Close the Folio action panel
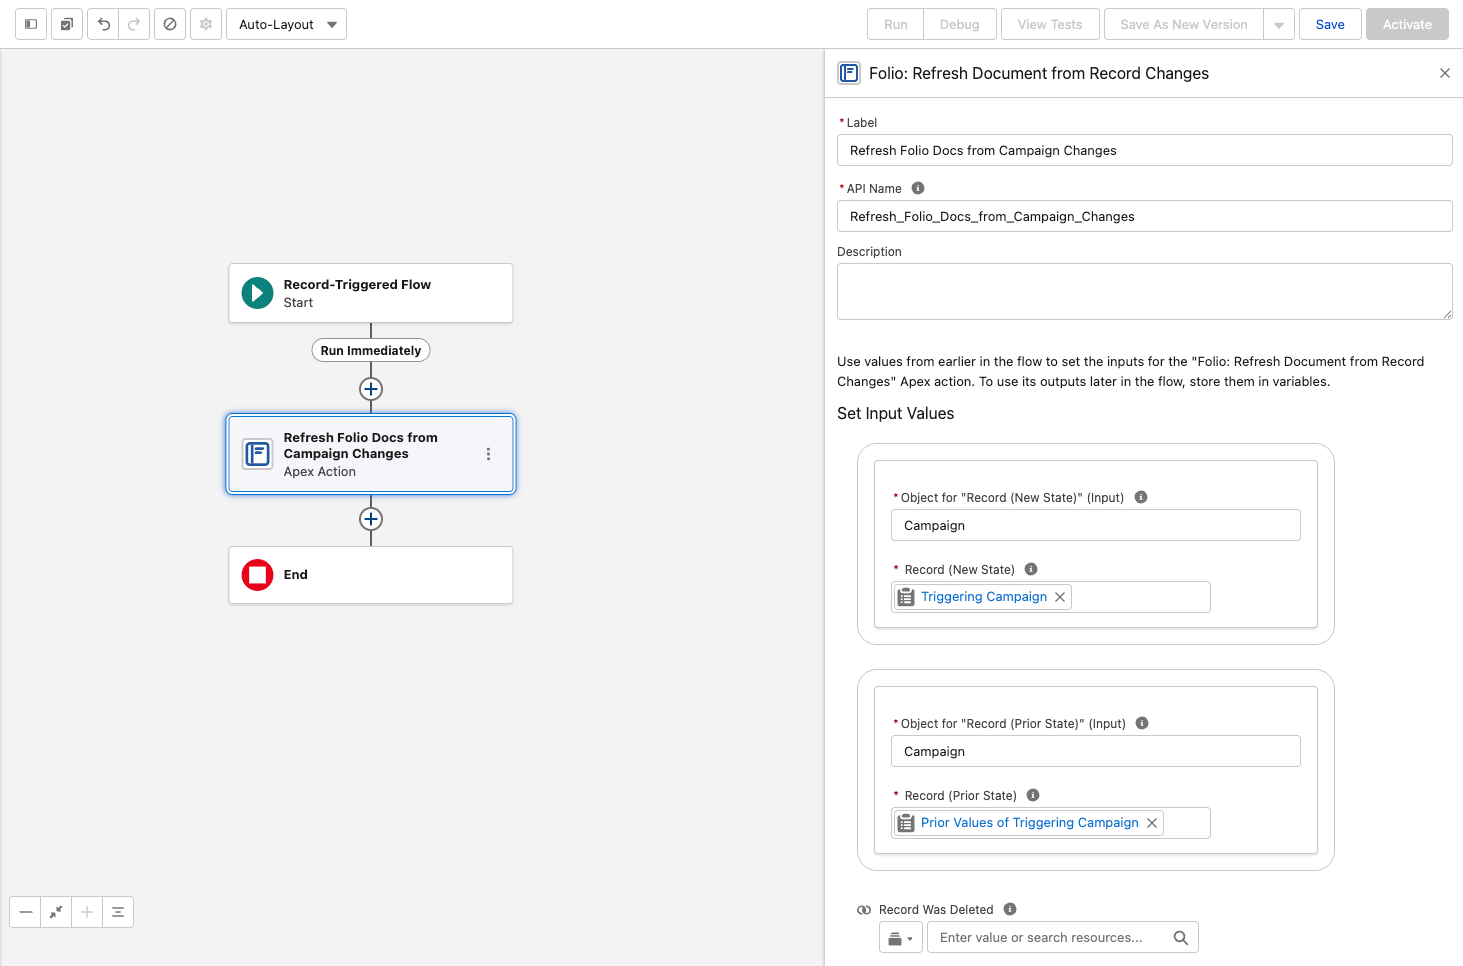This screenshot has width=1463, height=966. (1445, 73)
